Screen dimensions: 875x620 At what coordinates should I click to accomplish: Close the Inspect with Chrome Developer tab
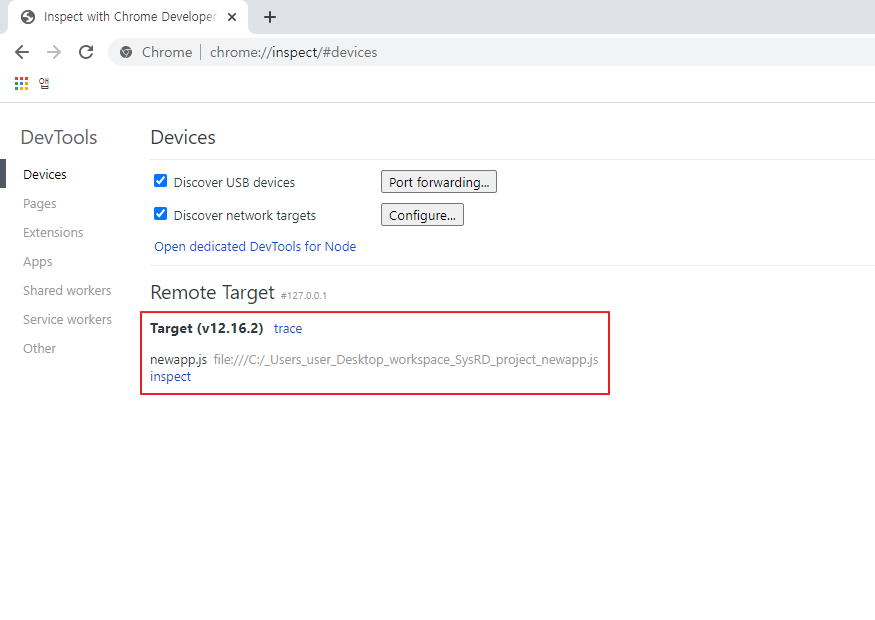point(232,17)
